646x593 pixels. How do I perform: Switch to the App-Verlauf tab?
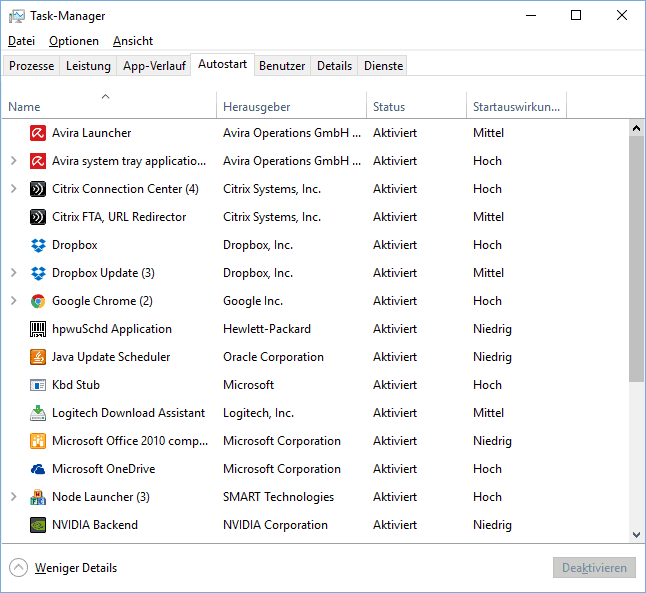(154, 66)
